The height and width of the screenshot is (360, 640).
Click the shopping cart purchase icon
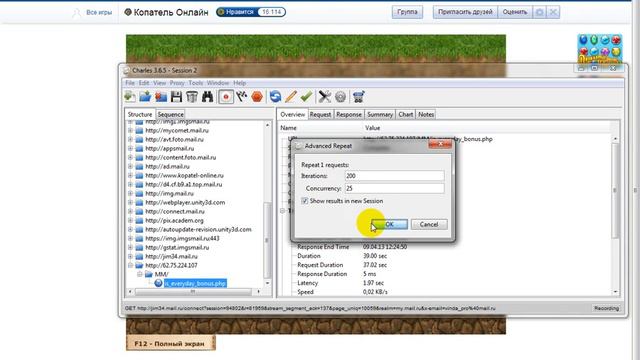358,97
